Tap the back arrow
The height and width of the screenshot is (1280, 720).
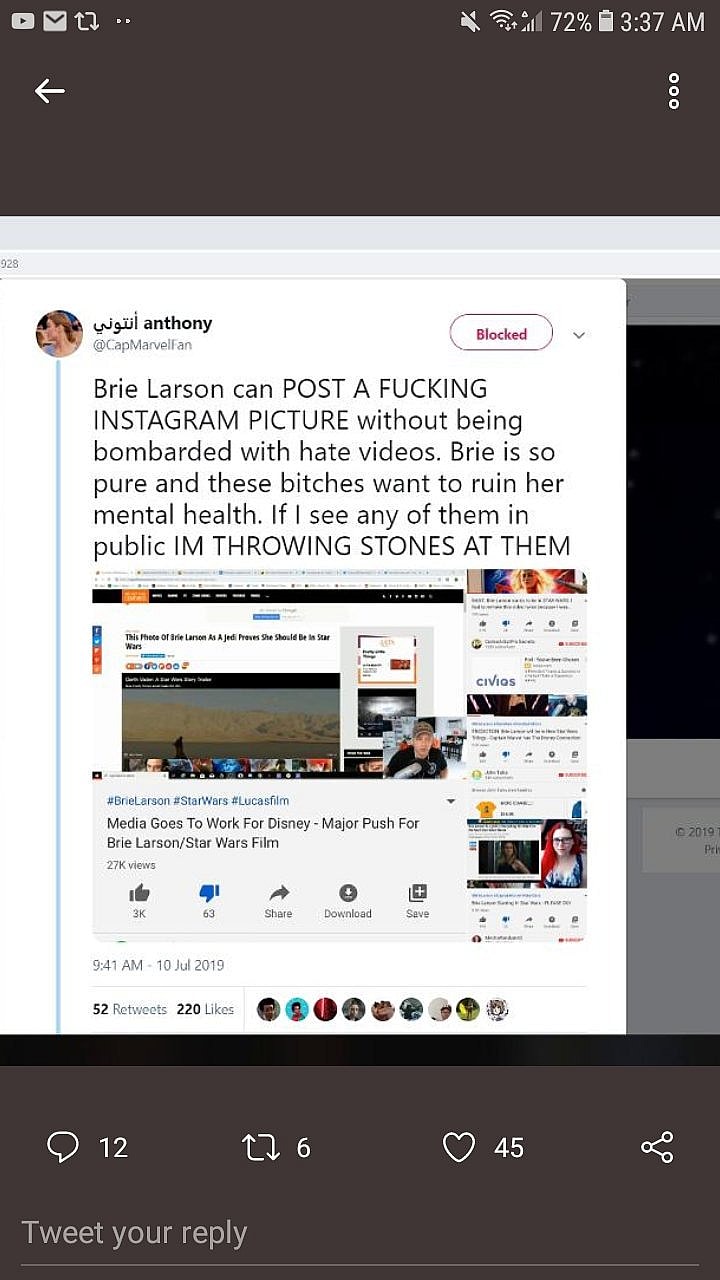click(49, 91)
